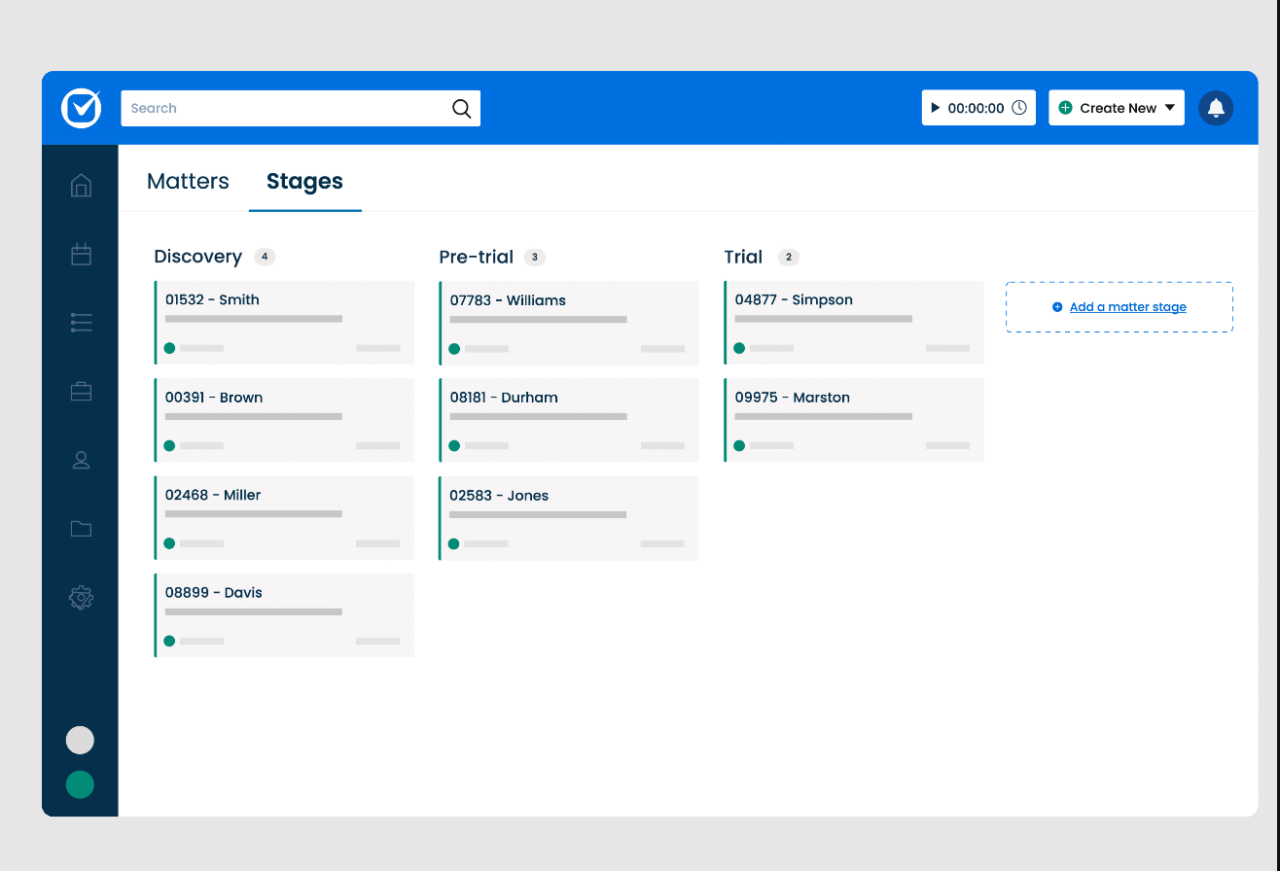Screen dimensions: 1280x871
Task: Click green status dot on Jones card
Action: 454,544
